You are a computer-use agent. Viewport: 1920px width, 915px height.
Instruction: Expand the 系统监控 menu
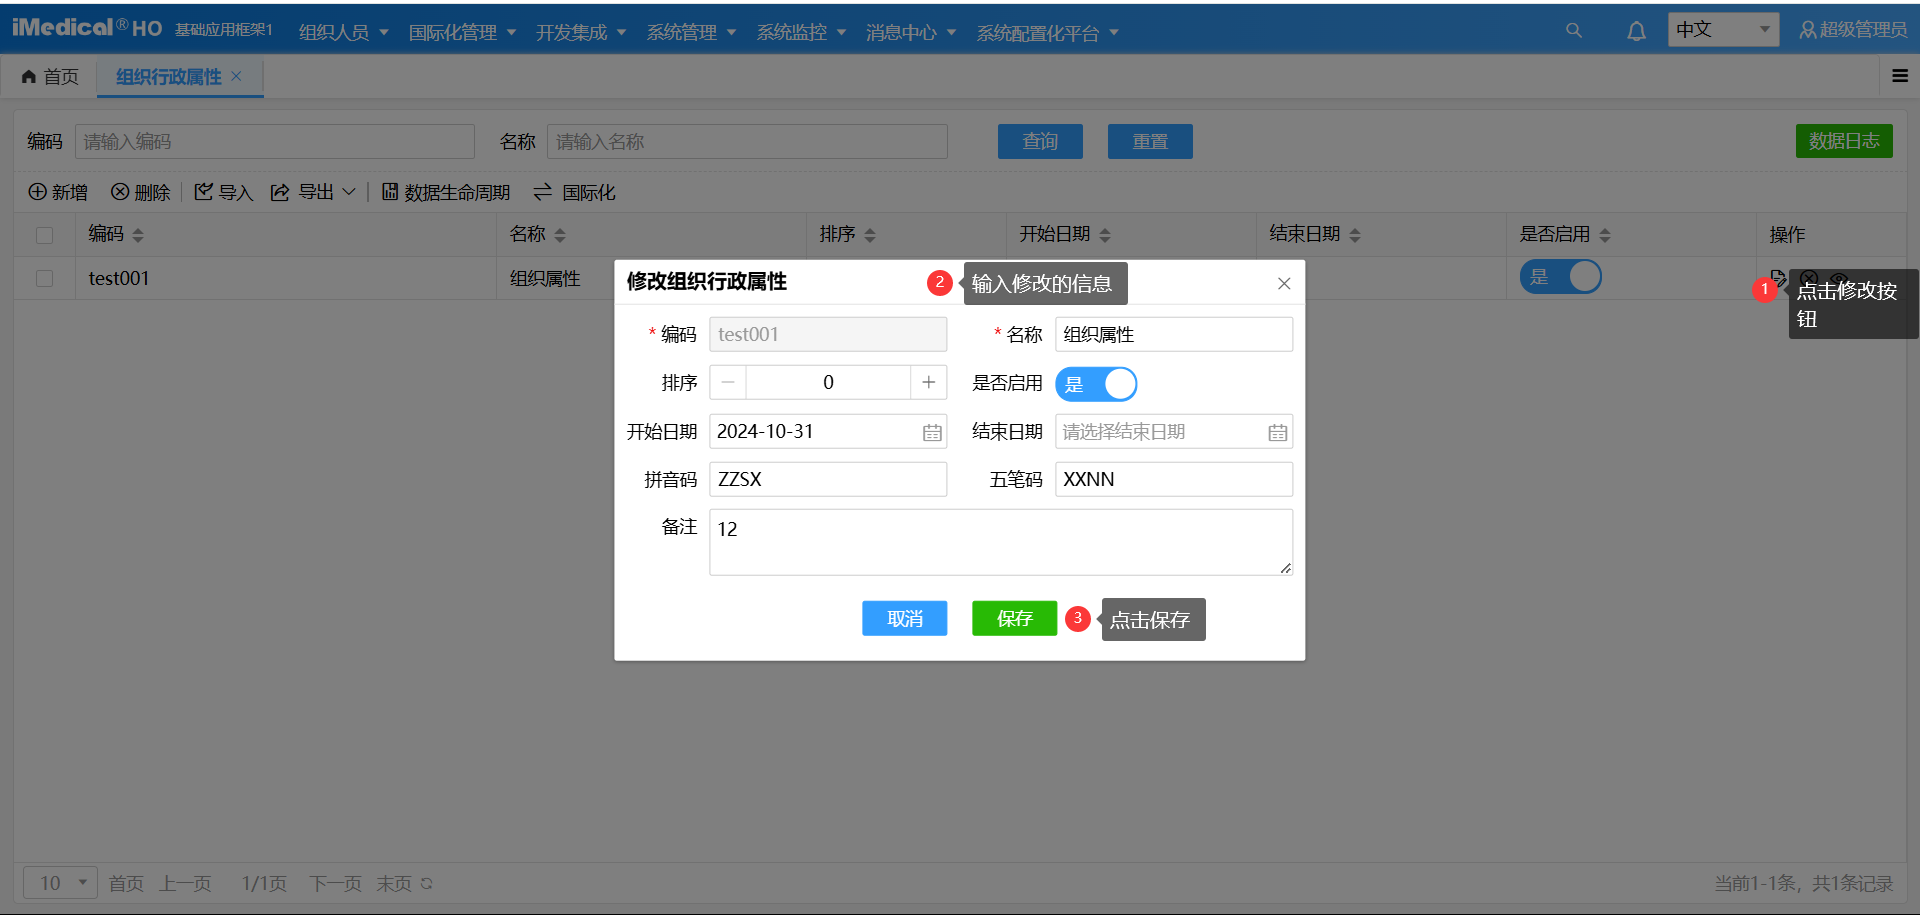click(801, 32)
